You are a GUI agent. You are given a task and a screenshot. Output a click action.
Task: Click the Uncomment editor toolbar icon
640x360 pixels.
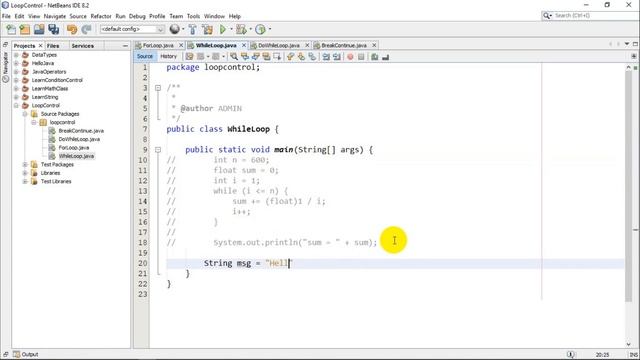[x=385, y=57]
